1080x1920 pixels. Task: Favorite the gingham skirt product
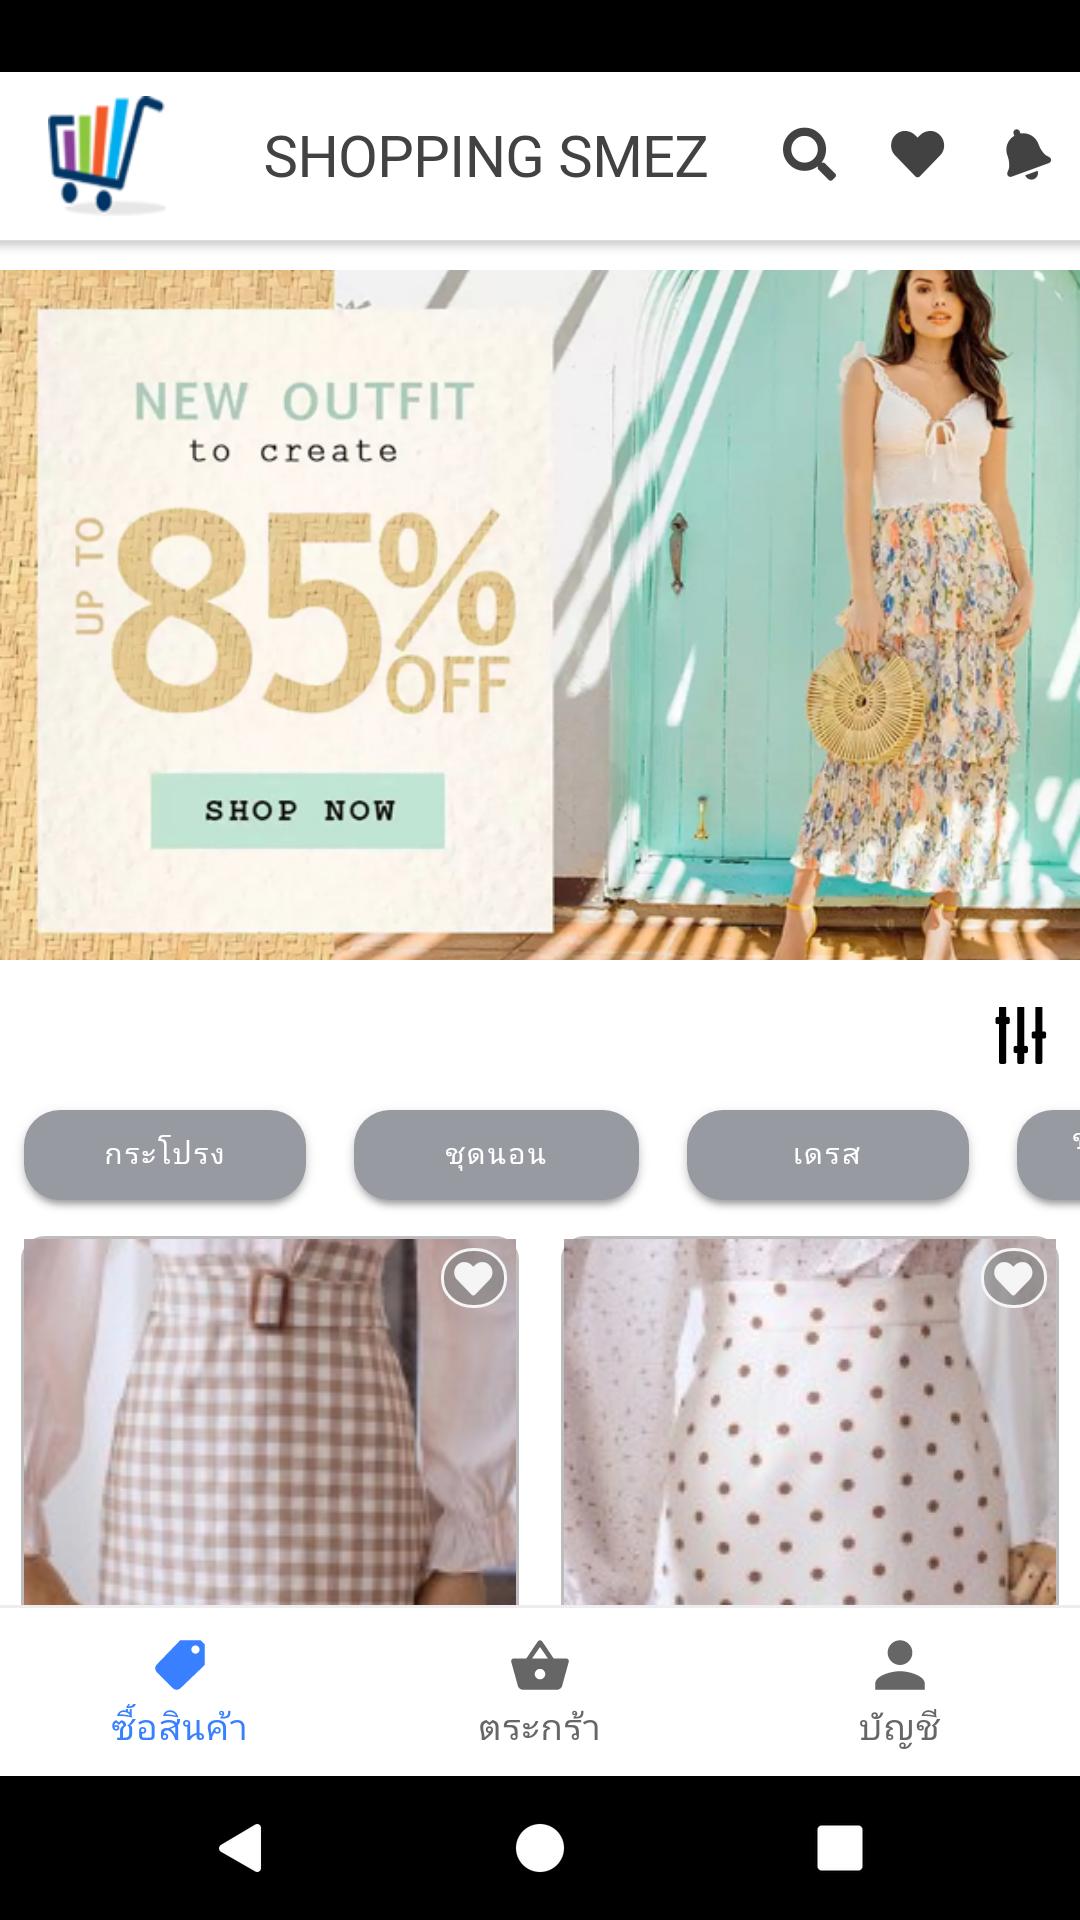474,1278
